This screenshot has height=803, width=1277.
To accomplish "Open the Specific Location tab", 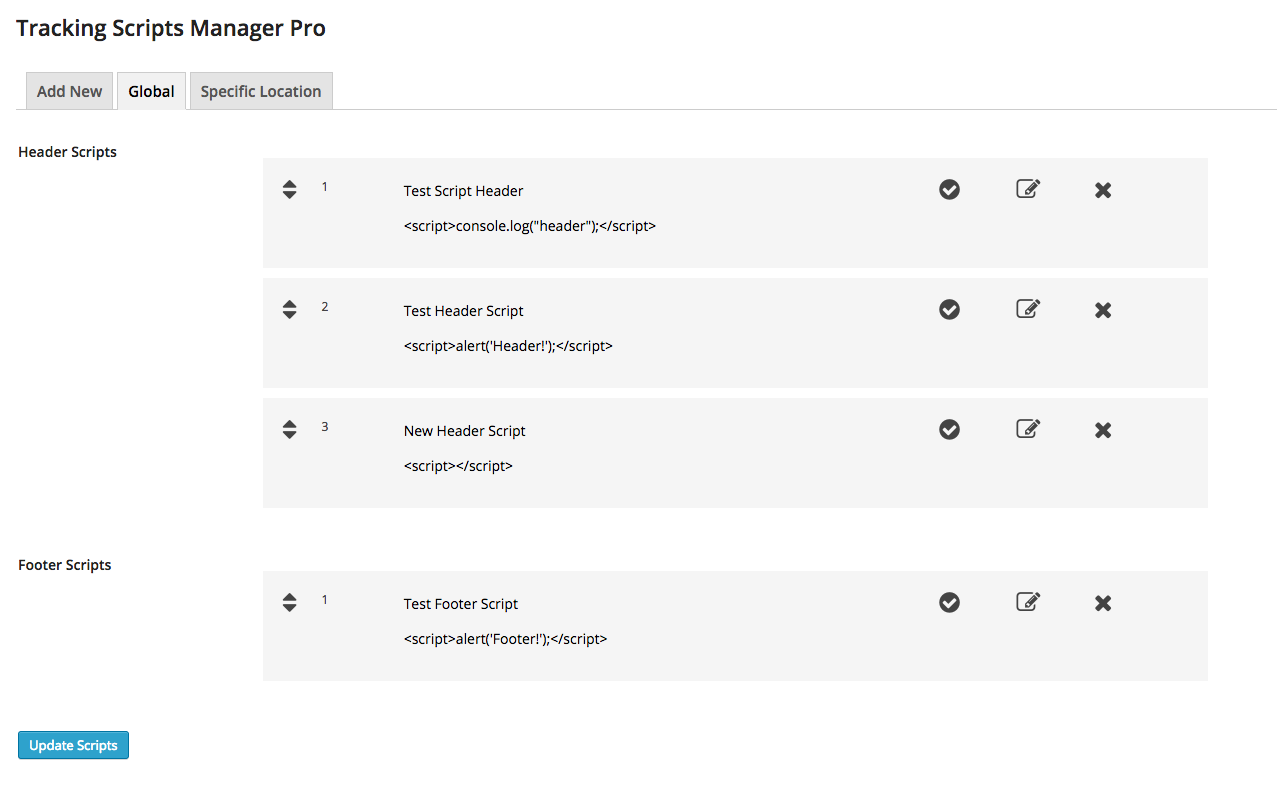I will pyautogui.click(x=261, y=91).
